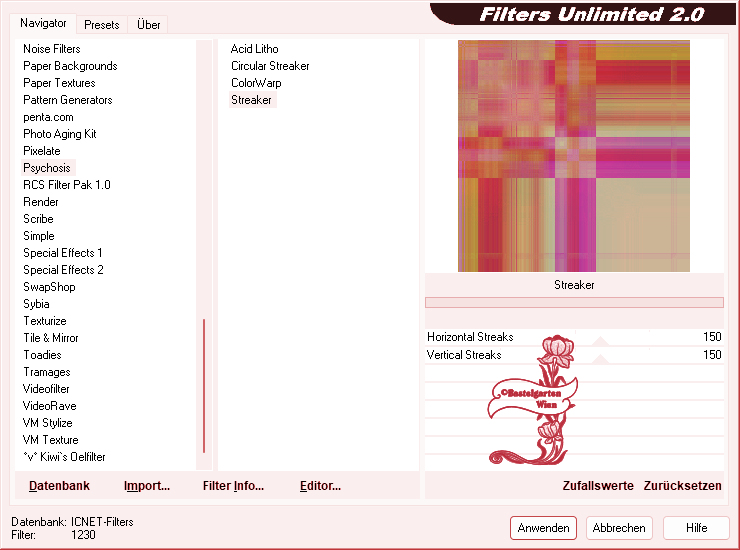The width and height of the screenshot is (740, 550).
Task: Click the Streaker preview image
Action: click(574, 156)
